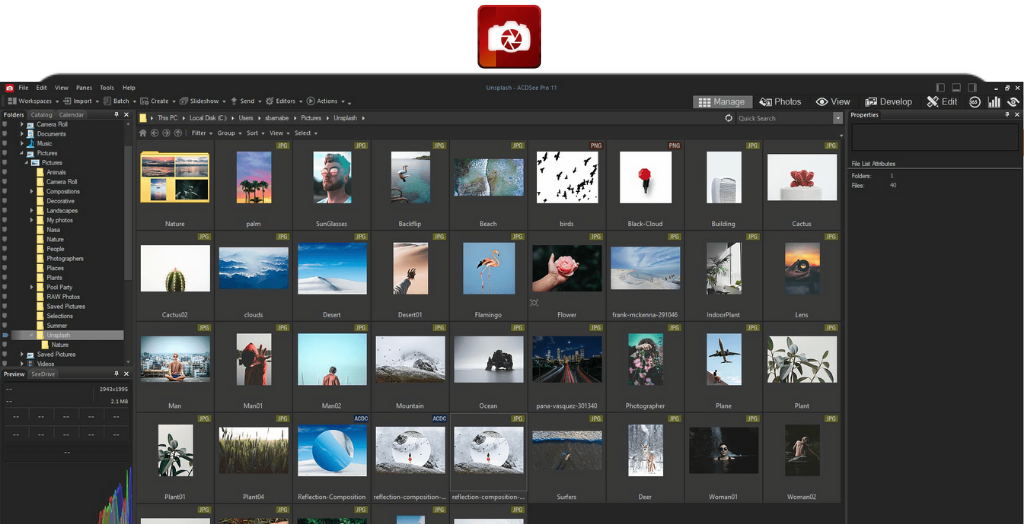Select the Flamingo thumbnail
Image resolution: width=1024 pixels, height=524 pixels.
(x=489, y=275)
